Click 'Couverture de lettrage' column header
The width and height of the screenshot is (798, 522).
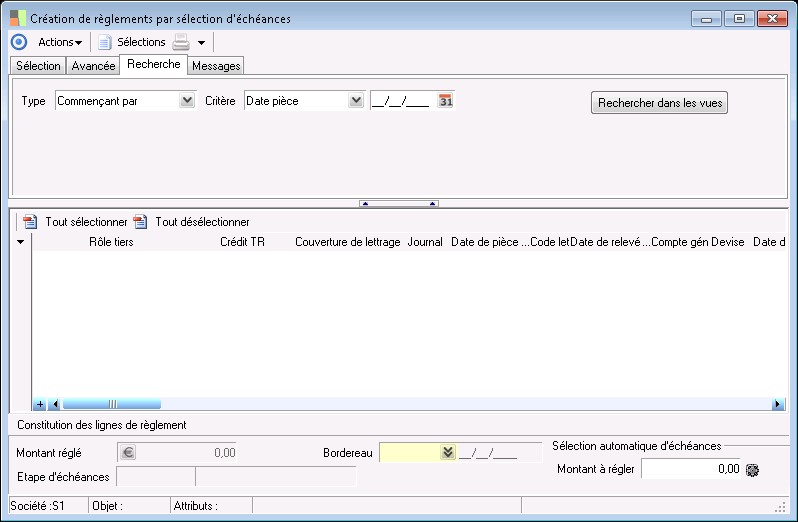point(348,242)
